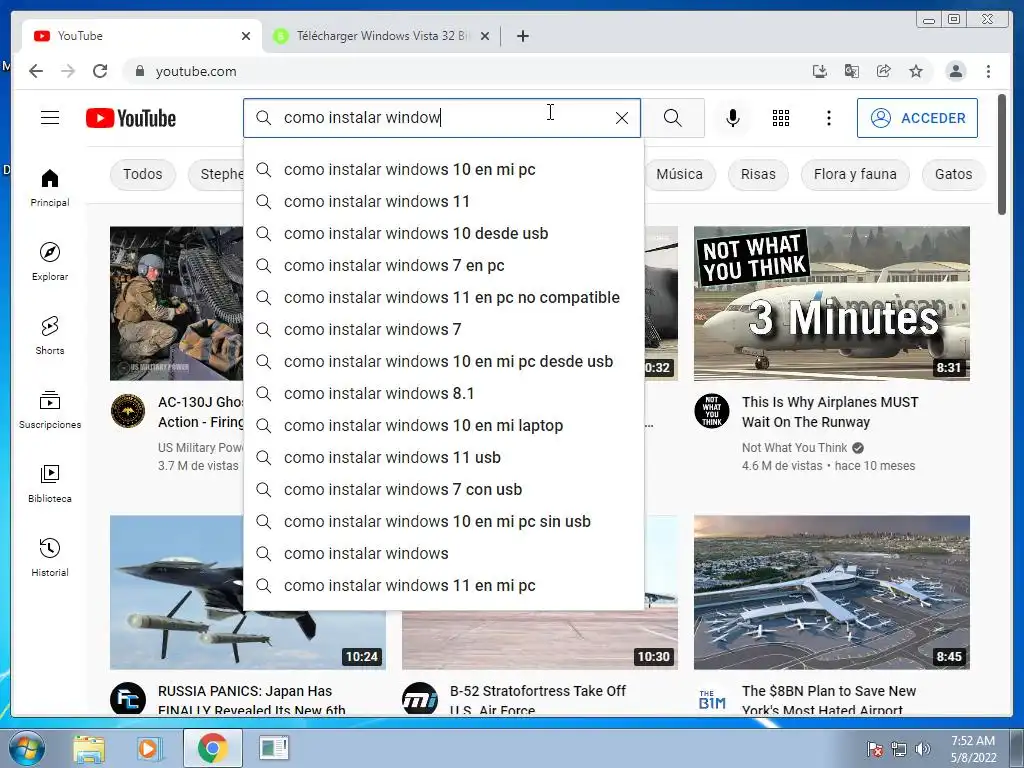The image size is (1024, 768).
Task: Choose suggestion 'como instalar windows 7'
Action: coord(443,330)
